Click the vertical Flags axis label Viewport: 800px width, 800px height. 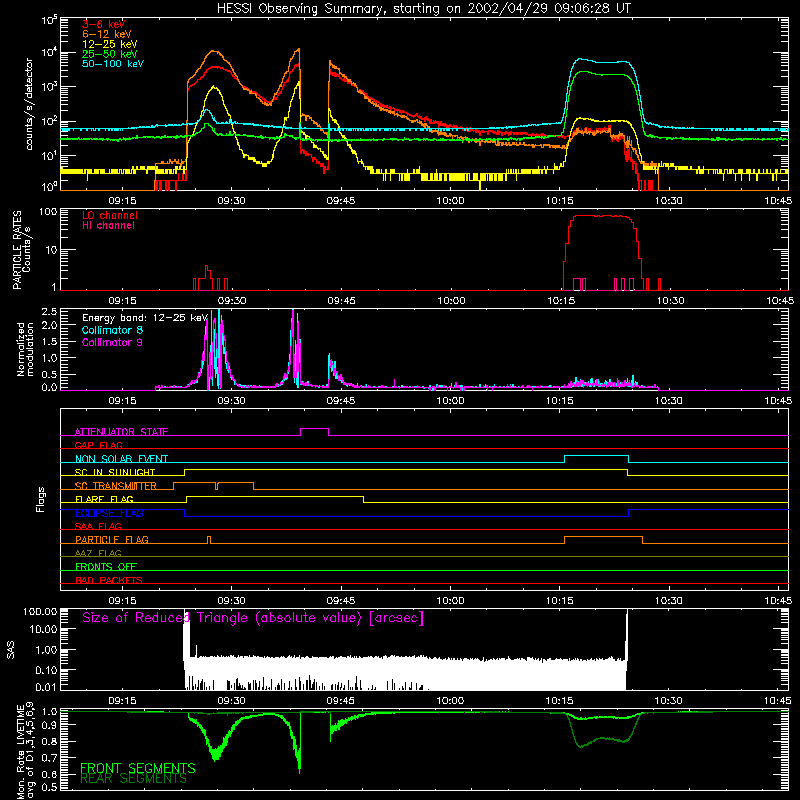click(41, 499)
